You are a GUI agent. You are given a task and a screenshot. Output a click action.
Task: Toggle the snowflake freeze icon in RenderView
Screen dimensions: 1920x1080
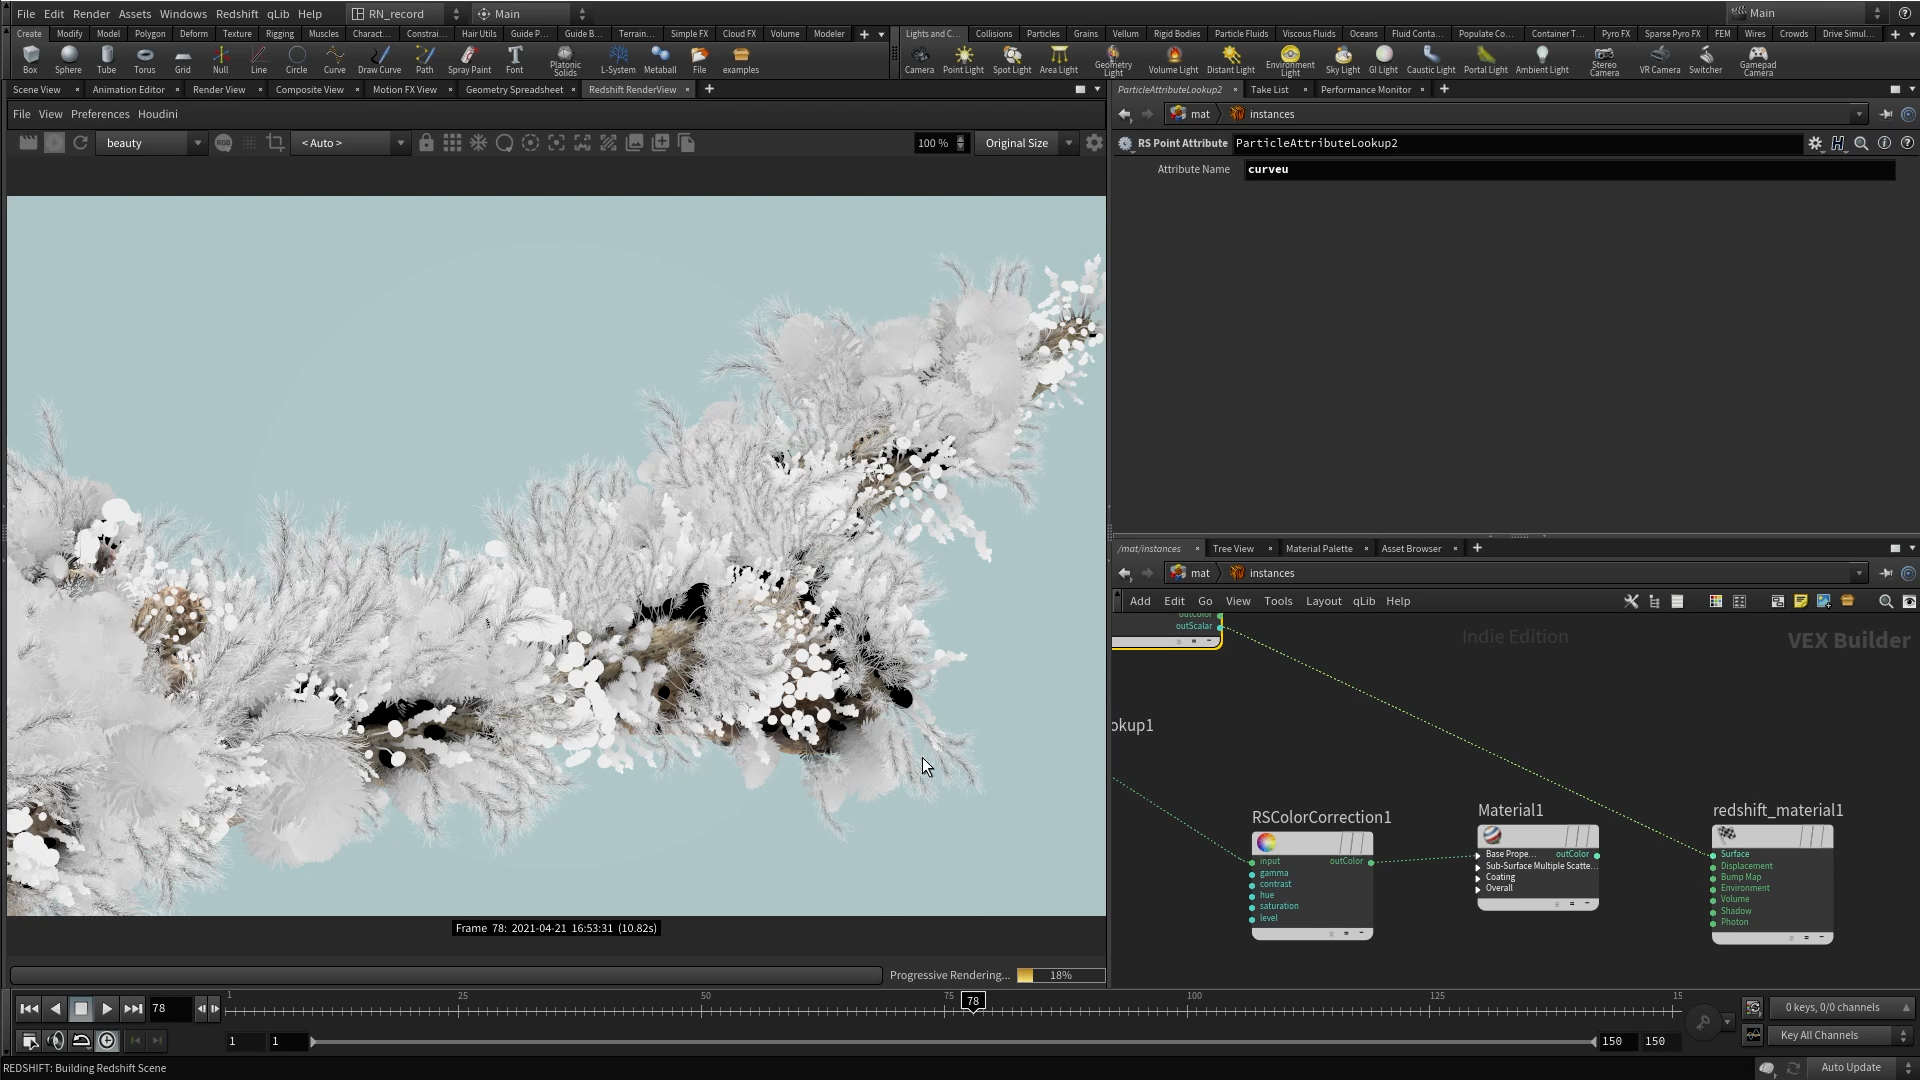478,143
